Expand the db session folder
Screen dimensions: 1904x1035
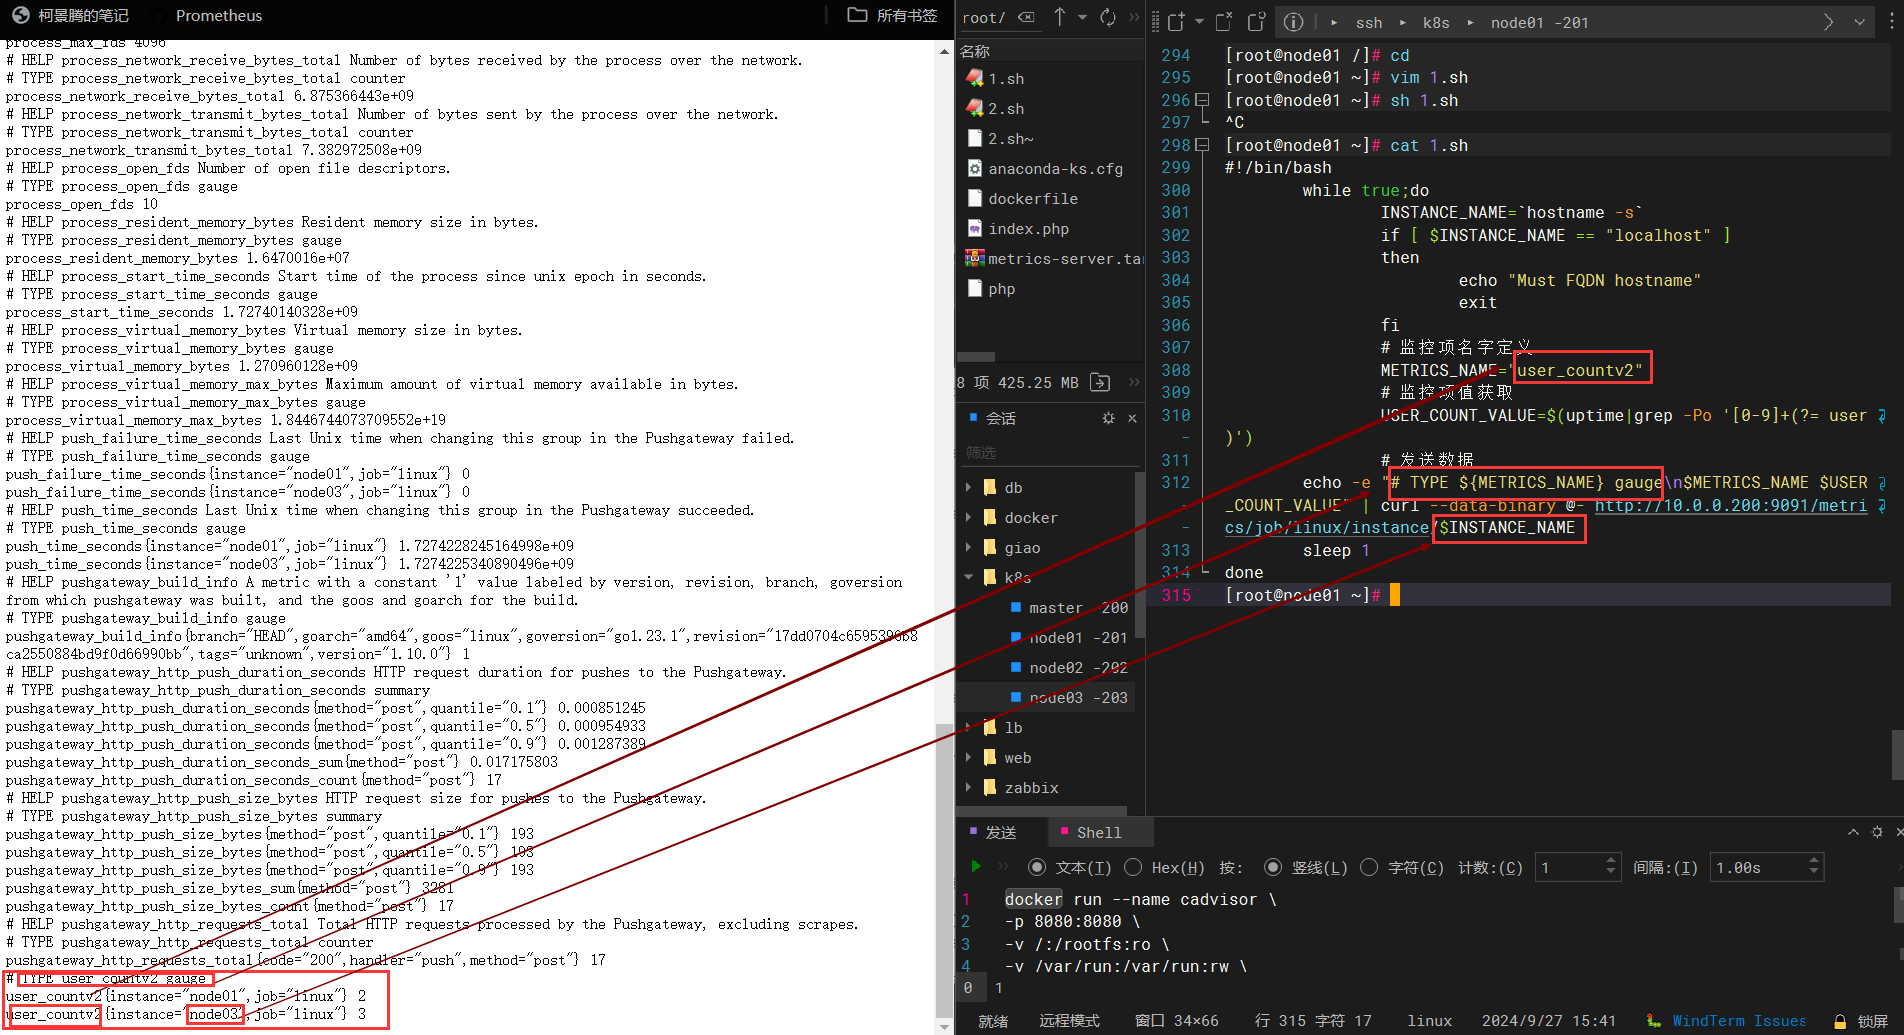968,488
